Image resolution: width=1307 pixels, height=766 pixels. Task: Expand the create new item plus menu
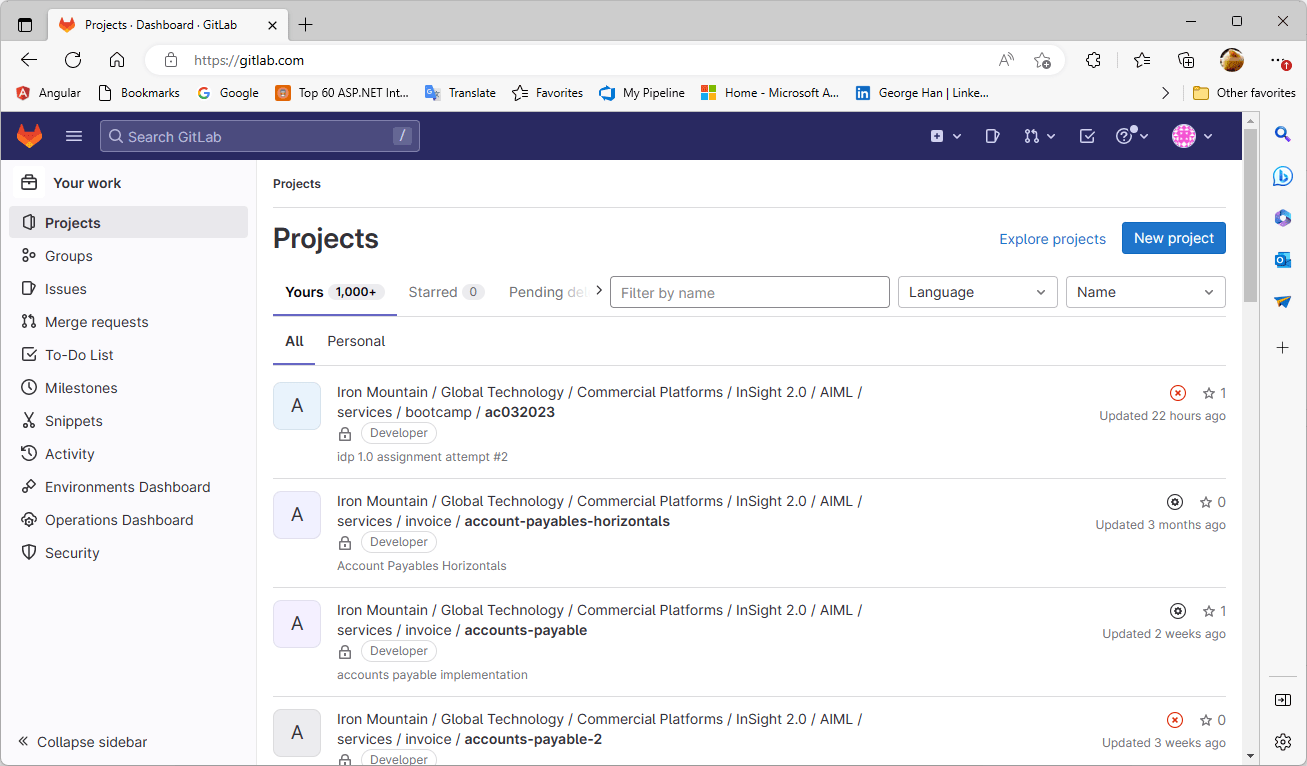tap(944, 135)
